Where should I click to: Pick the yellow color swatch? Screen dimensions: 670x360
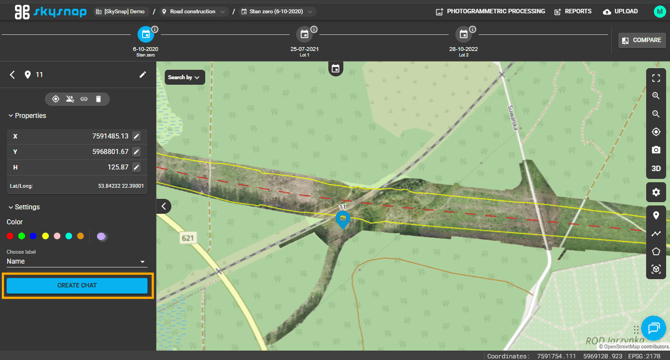(x=45, y=236)
